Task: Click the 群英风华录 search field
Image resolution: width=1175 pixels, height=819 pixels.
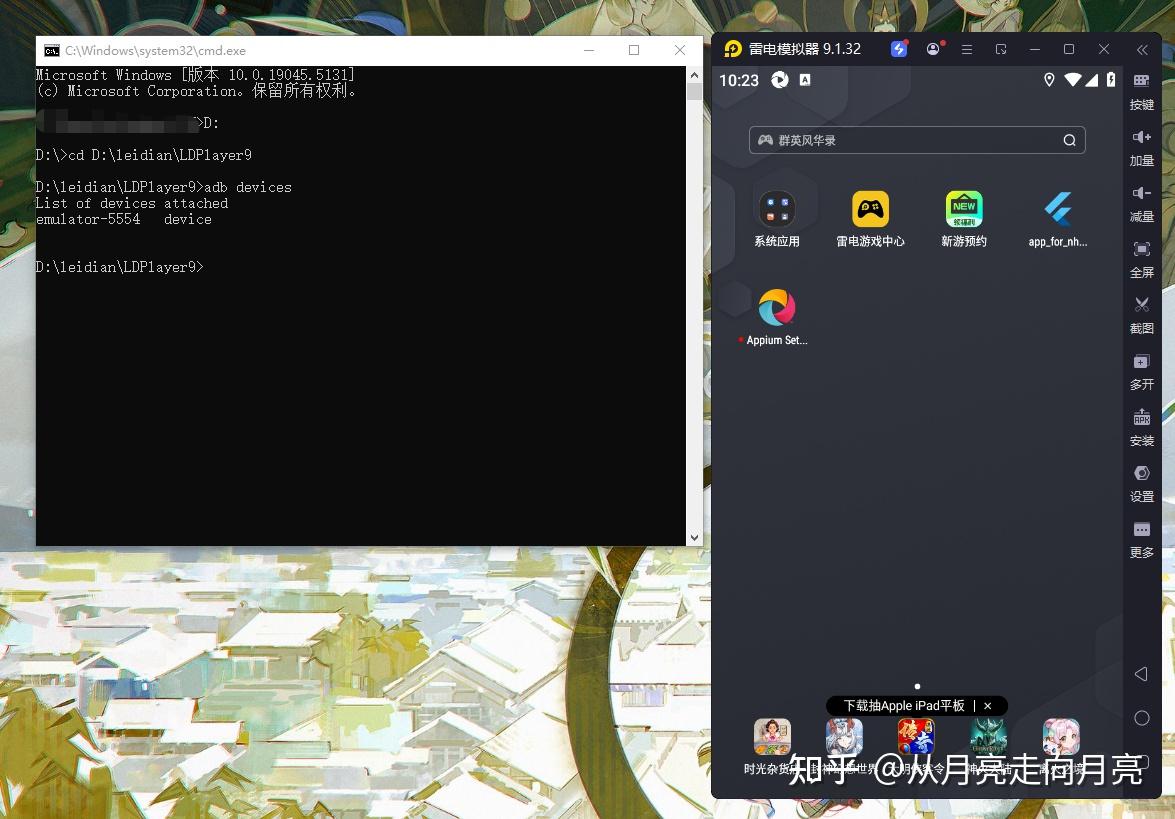Action: 916,140
